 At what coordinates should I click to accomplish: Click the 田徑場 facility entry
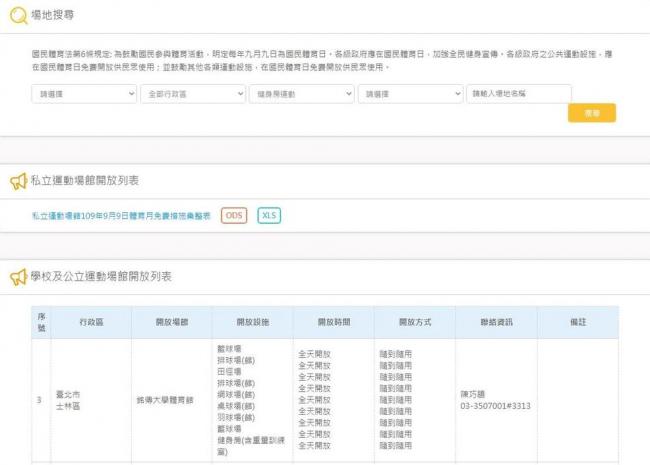pos(229,372)
